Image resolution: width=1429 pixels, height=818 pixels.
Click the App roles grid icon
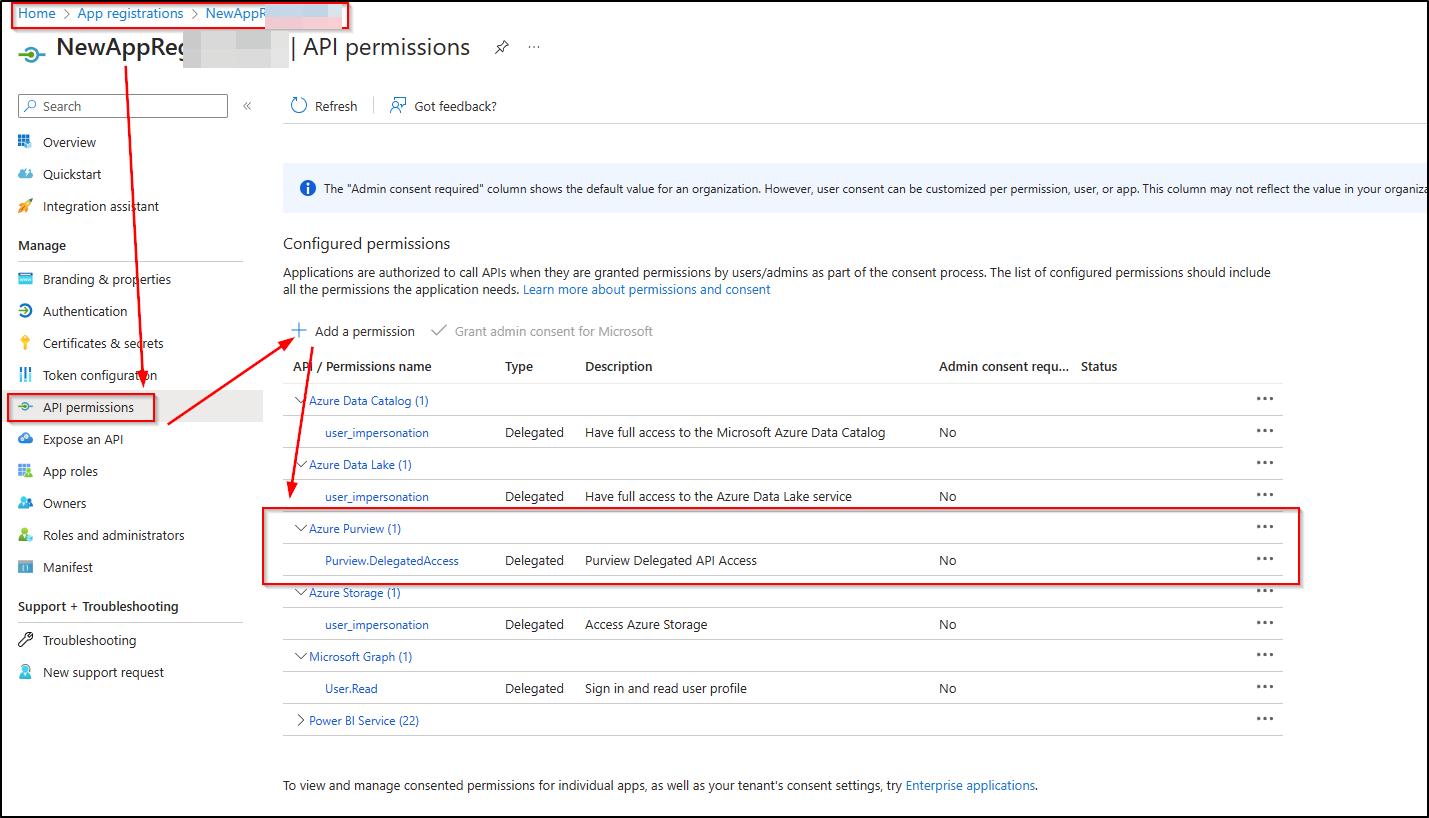pos(26,471)
